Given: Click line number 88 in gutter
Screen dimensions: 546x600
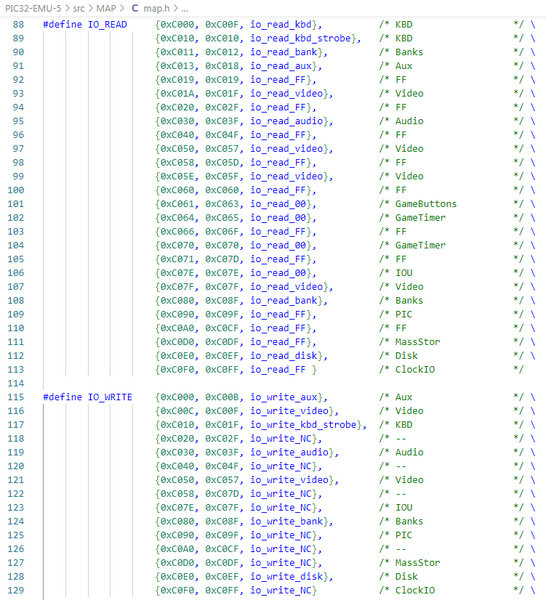Looking at the screenshot, I should [x=18, y=24].
